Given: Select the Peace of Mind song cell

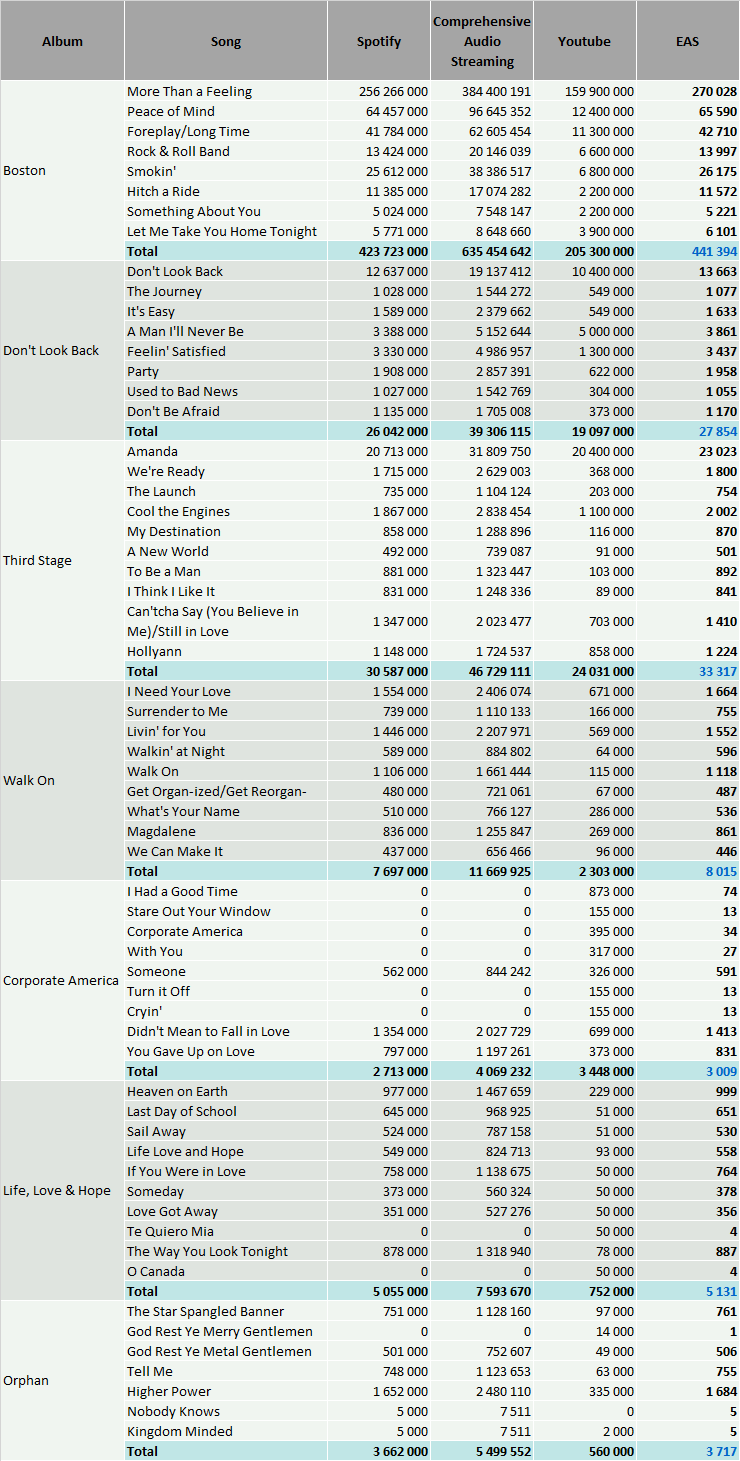Looking at the screenshot, I should point(226,111).
